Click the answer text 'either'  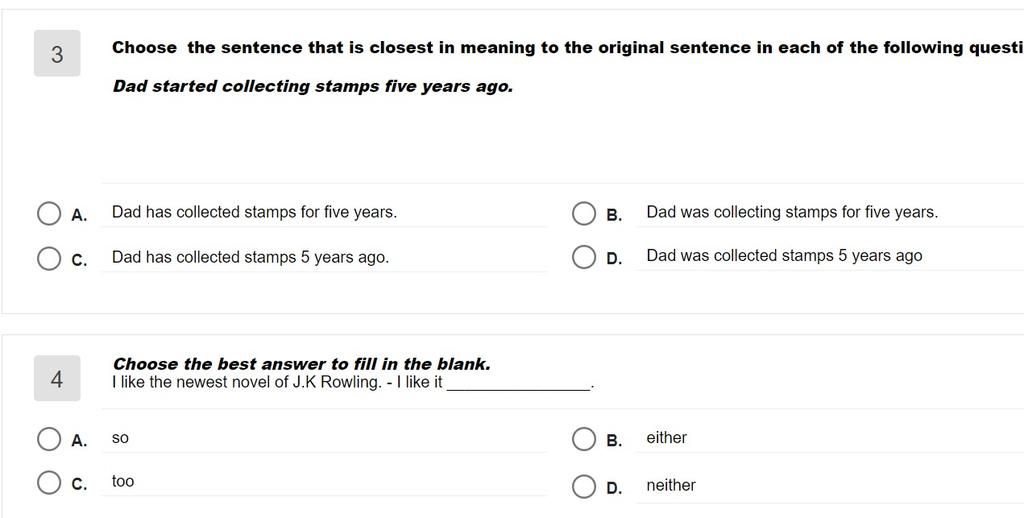coord(667,438)
